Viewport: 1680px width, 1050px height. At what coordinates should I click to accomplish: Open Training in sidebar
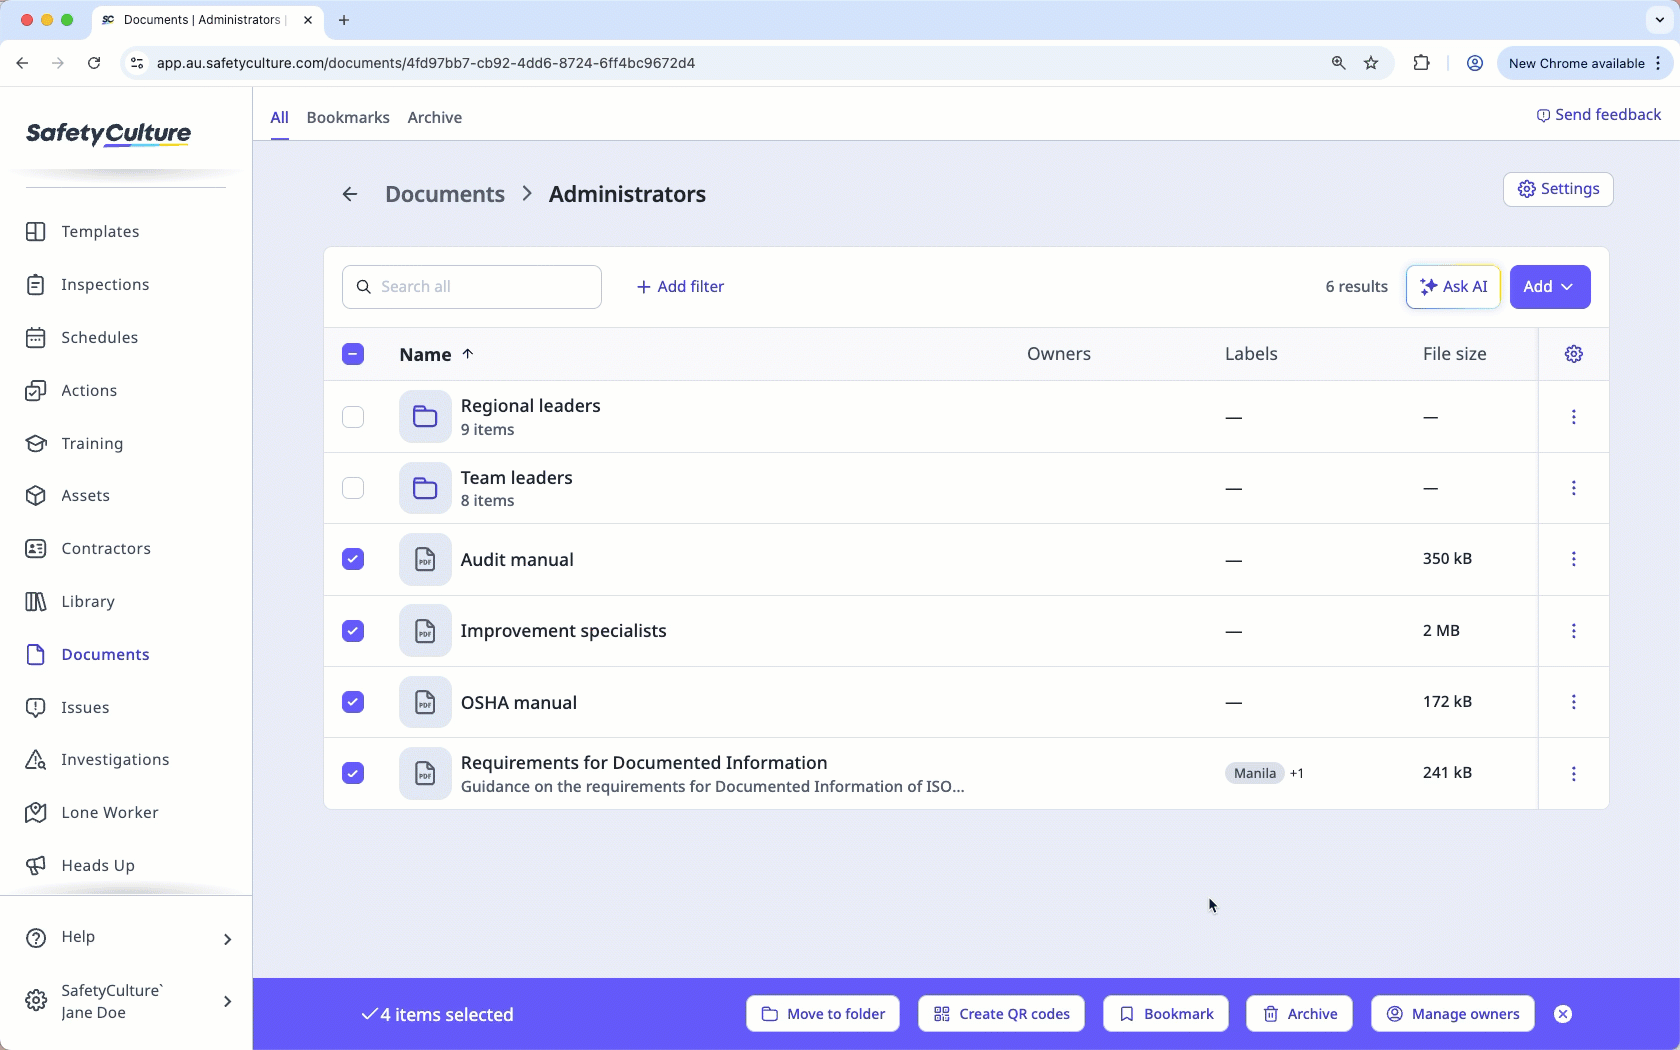[92, 443]
